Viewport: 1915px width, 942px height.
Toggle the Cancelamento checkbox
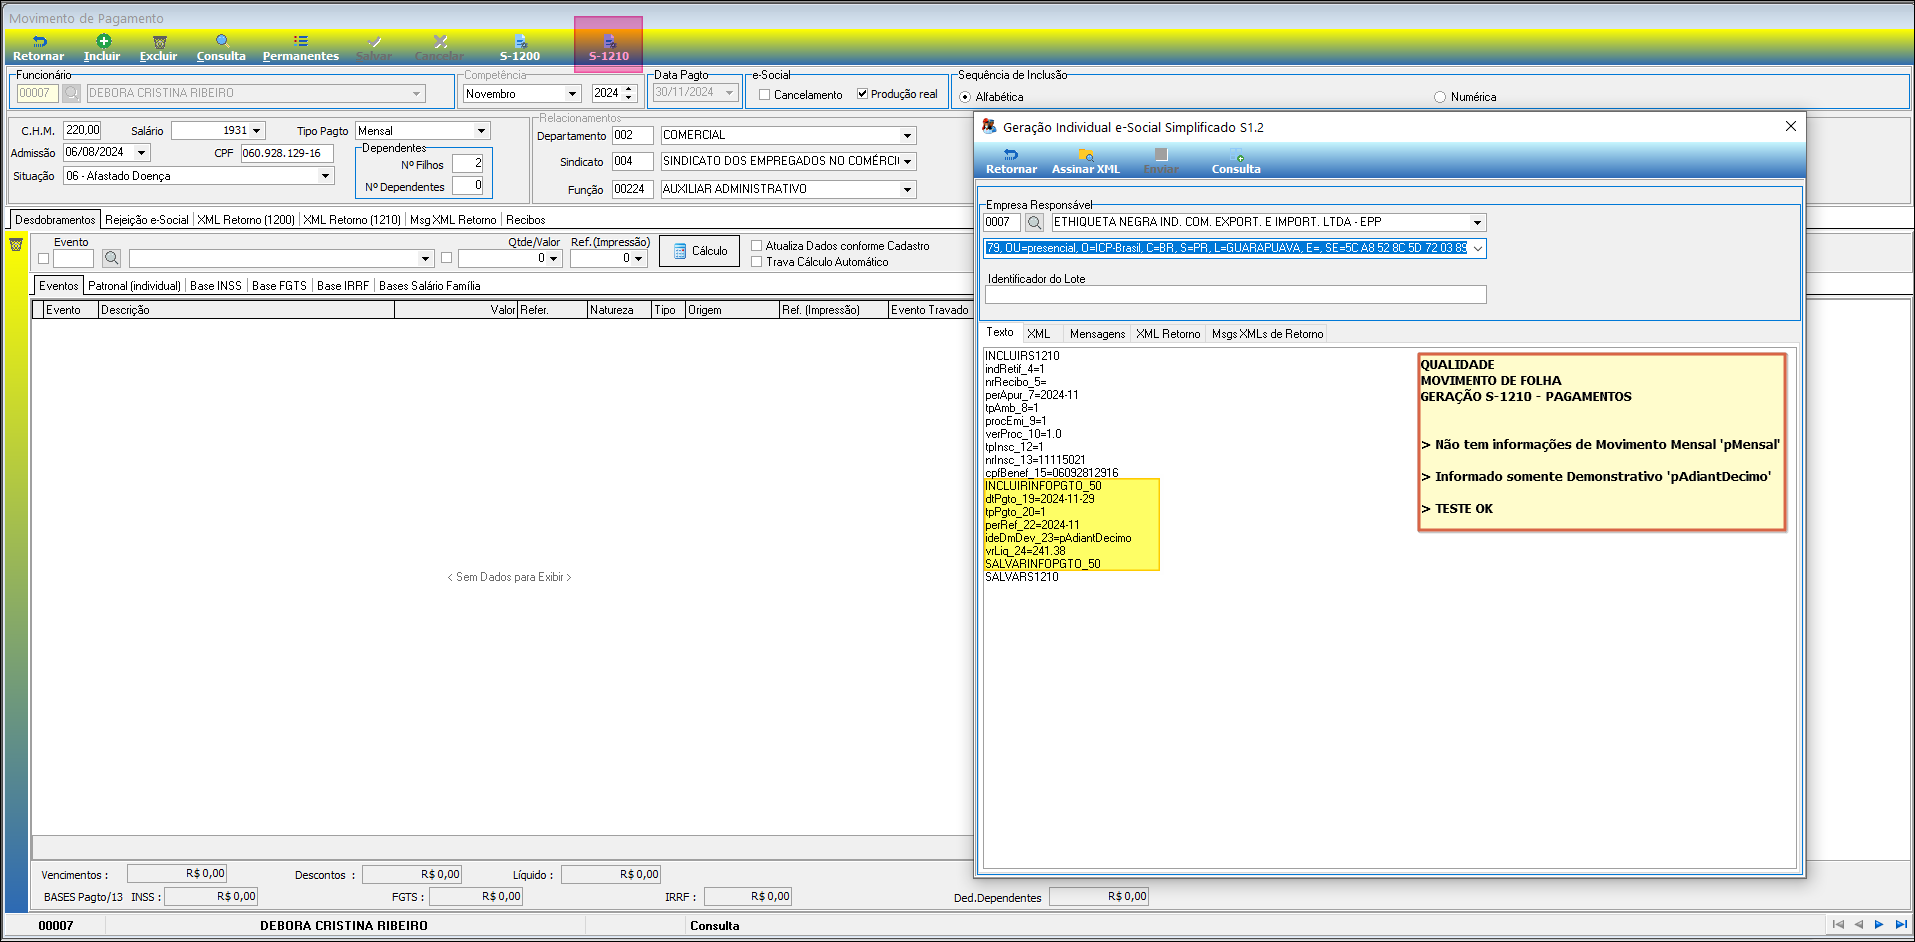coord(764,95)
